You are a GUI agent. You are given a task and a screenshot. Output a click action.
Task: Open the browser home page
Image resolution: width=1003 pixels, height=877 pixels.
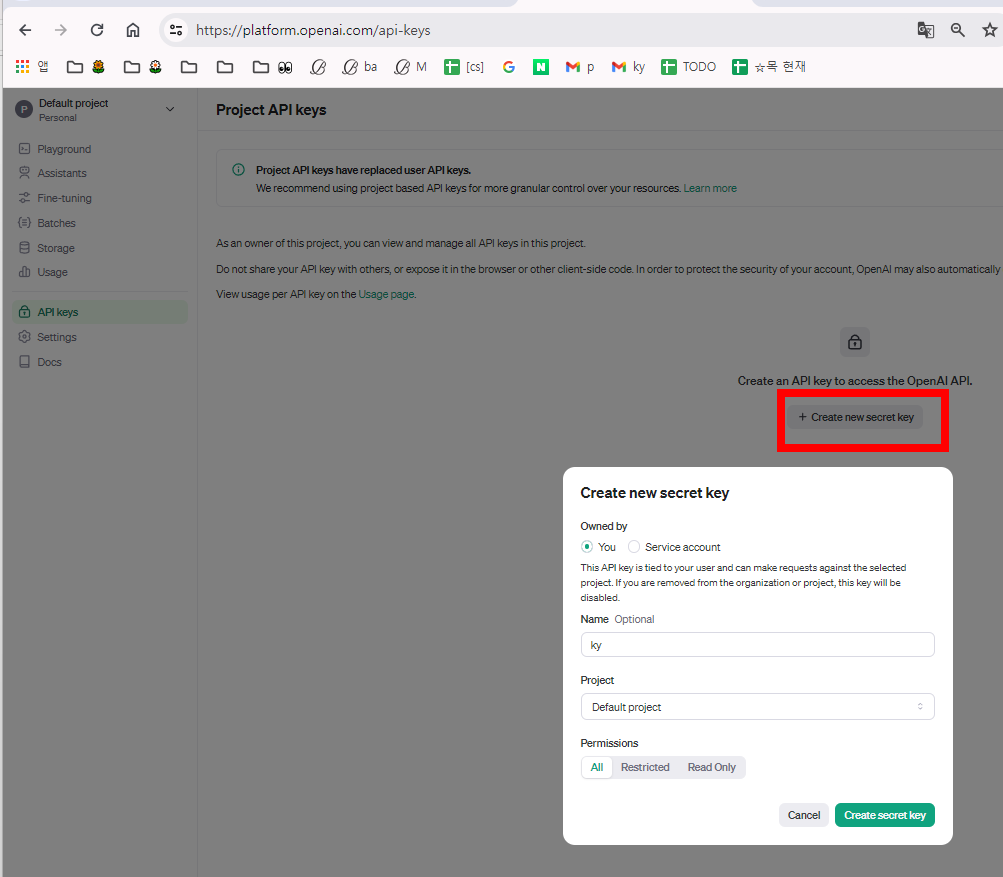[x=132, y=30]
